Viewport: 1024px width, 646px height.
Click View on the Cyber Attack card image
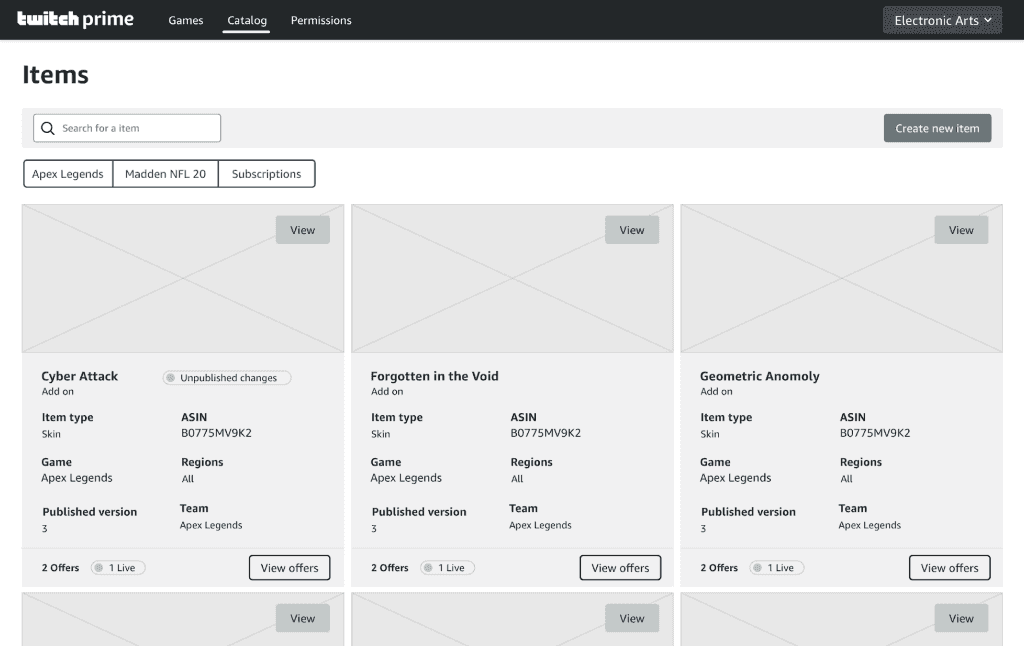point(302,230)
